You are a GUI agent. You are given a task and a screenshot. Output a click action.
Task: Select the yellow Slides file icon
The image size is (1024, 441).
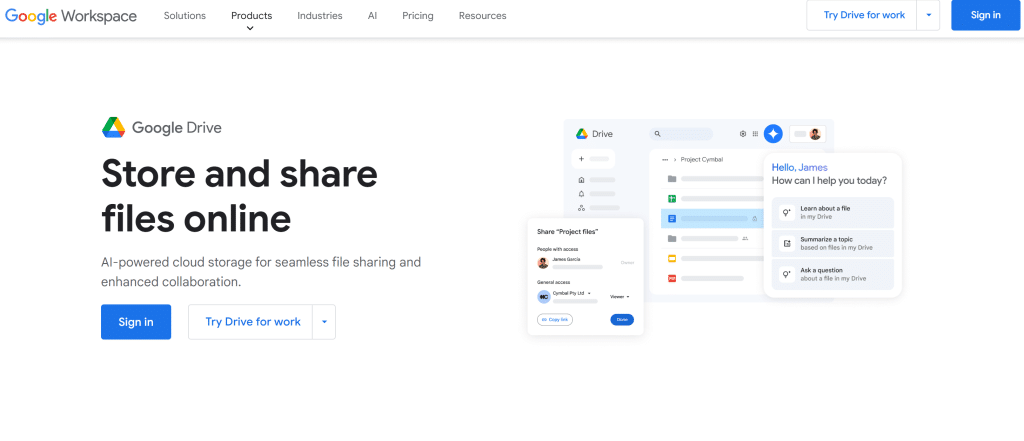click(x=671, y=259)
